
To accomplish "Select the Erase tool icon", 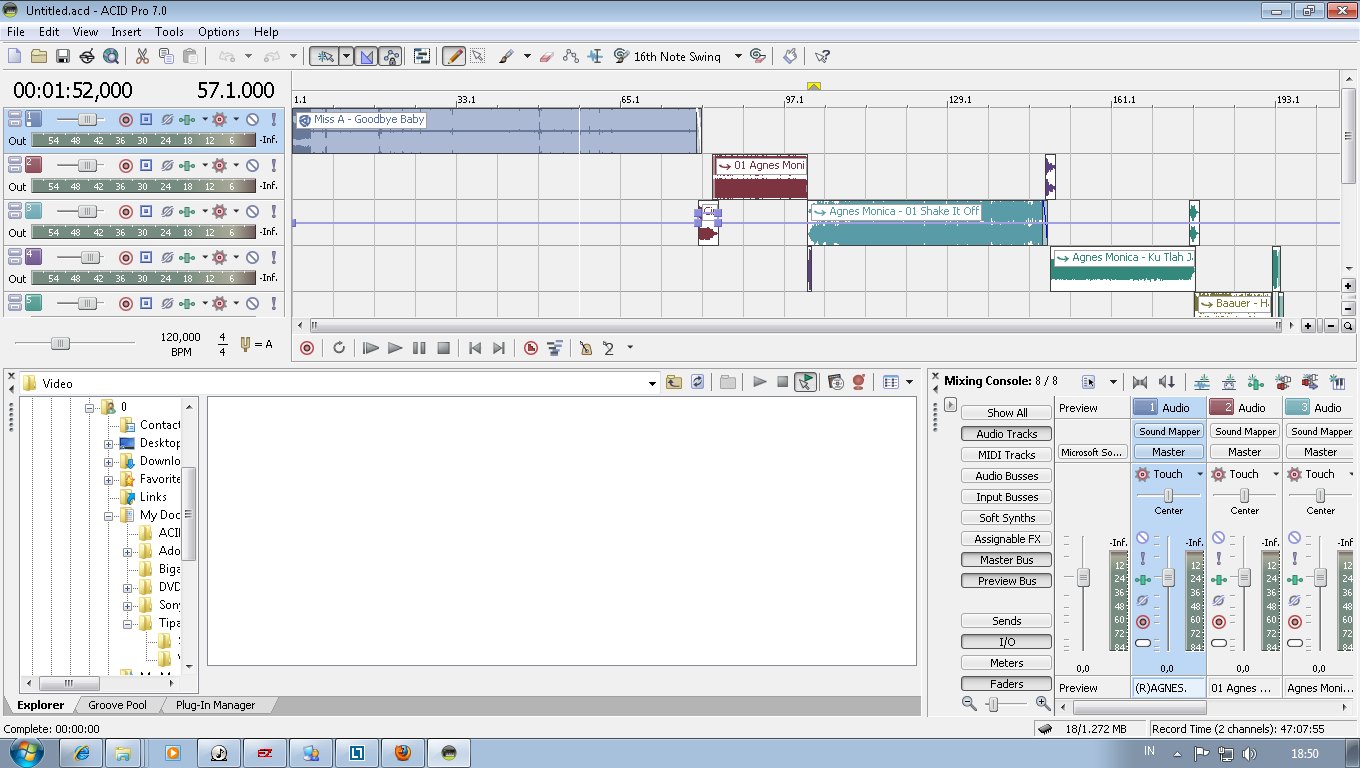I will 546,56.
